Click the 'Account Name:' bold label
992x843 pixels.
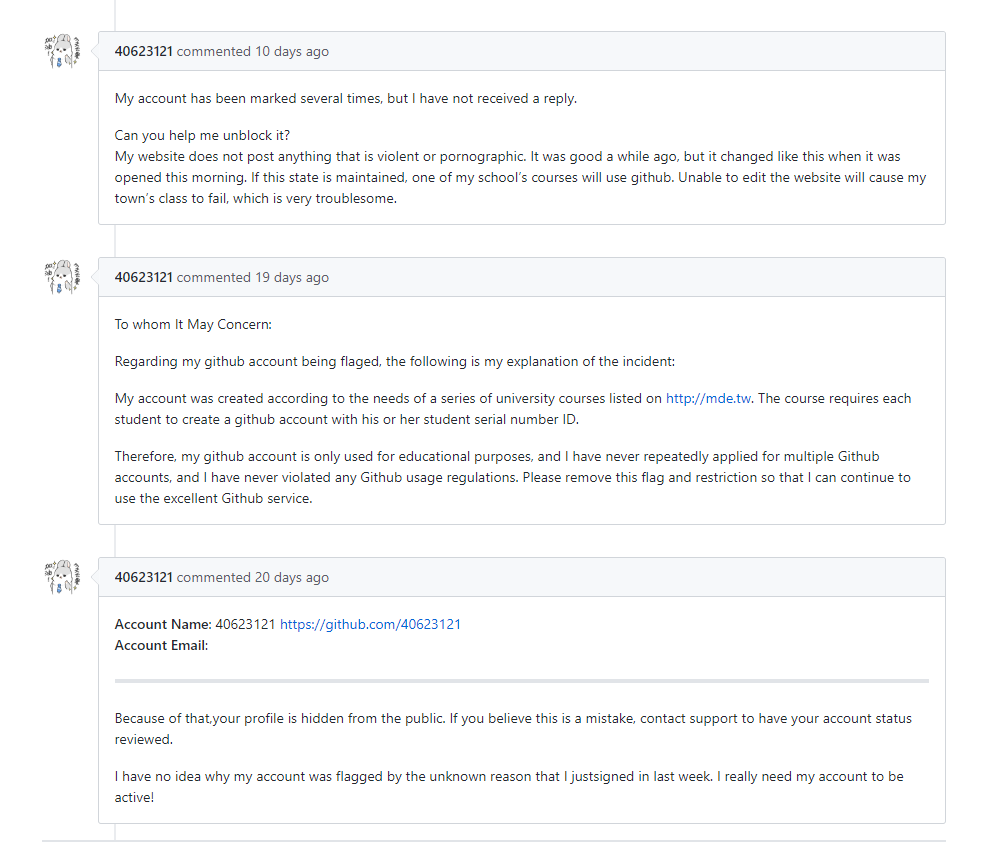coord(163,624)
